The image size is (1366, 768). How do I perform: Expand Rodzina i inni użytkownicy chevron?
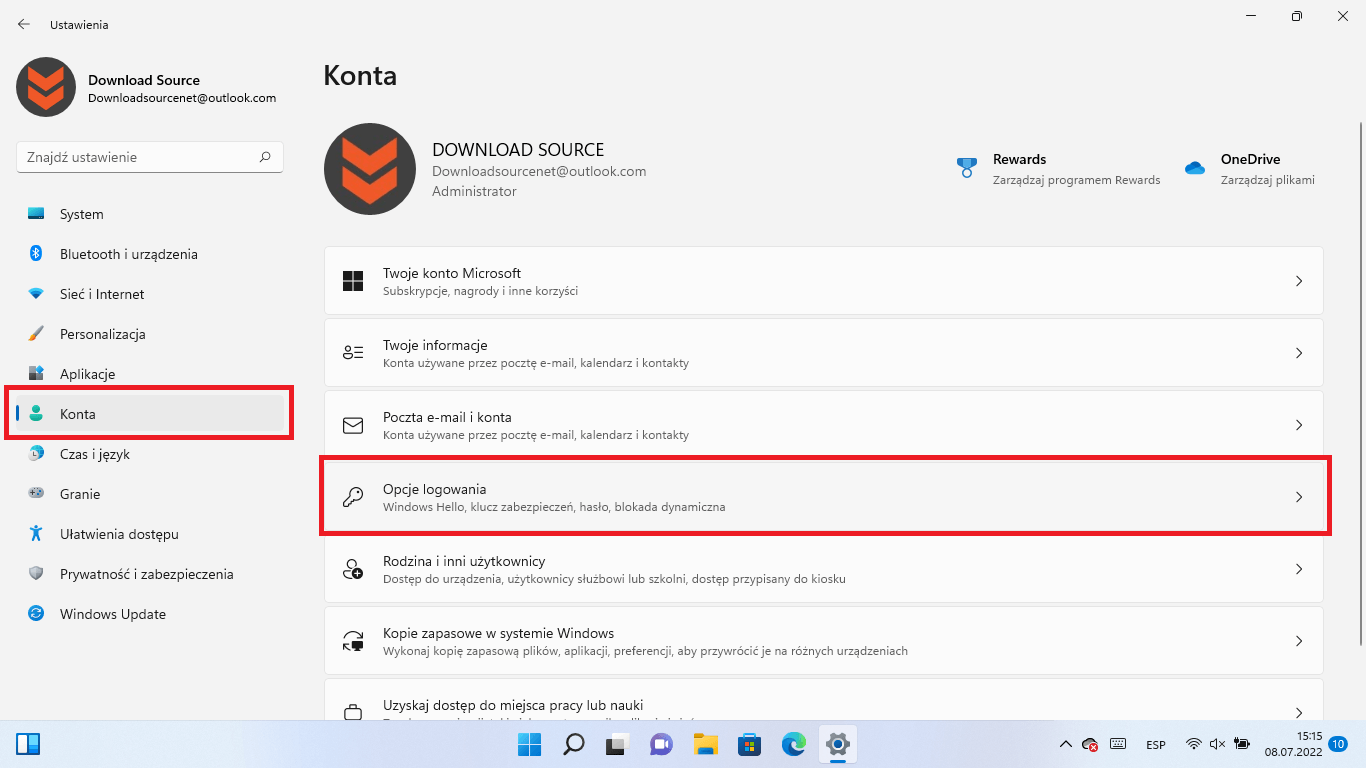point(1299,569)
